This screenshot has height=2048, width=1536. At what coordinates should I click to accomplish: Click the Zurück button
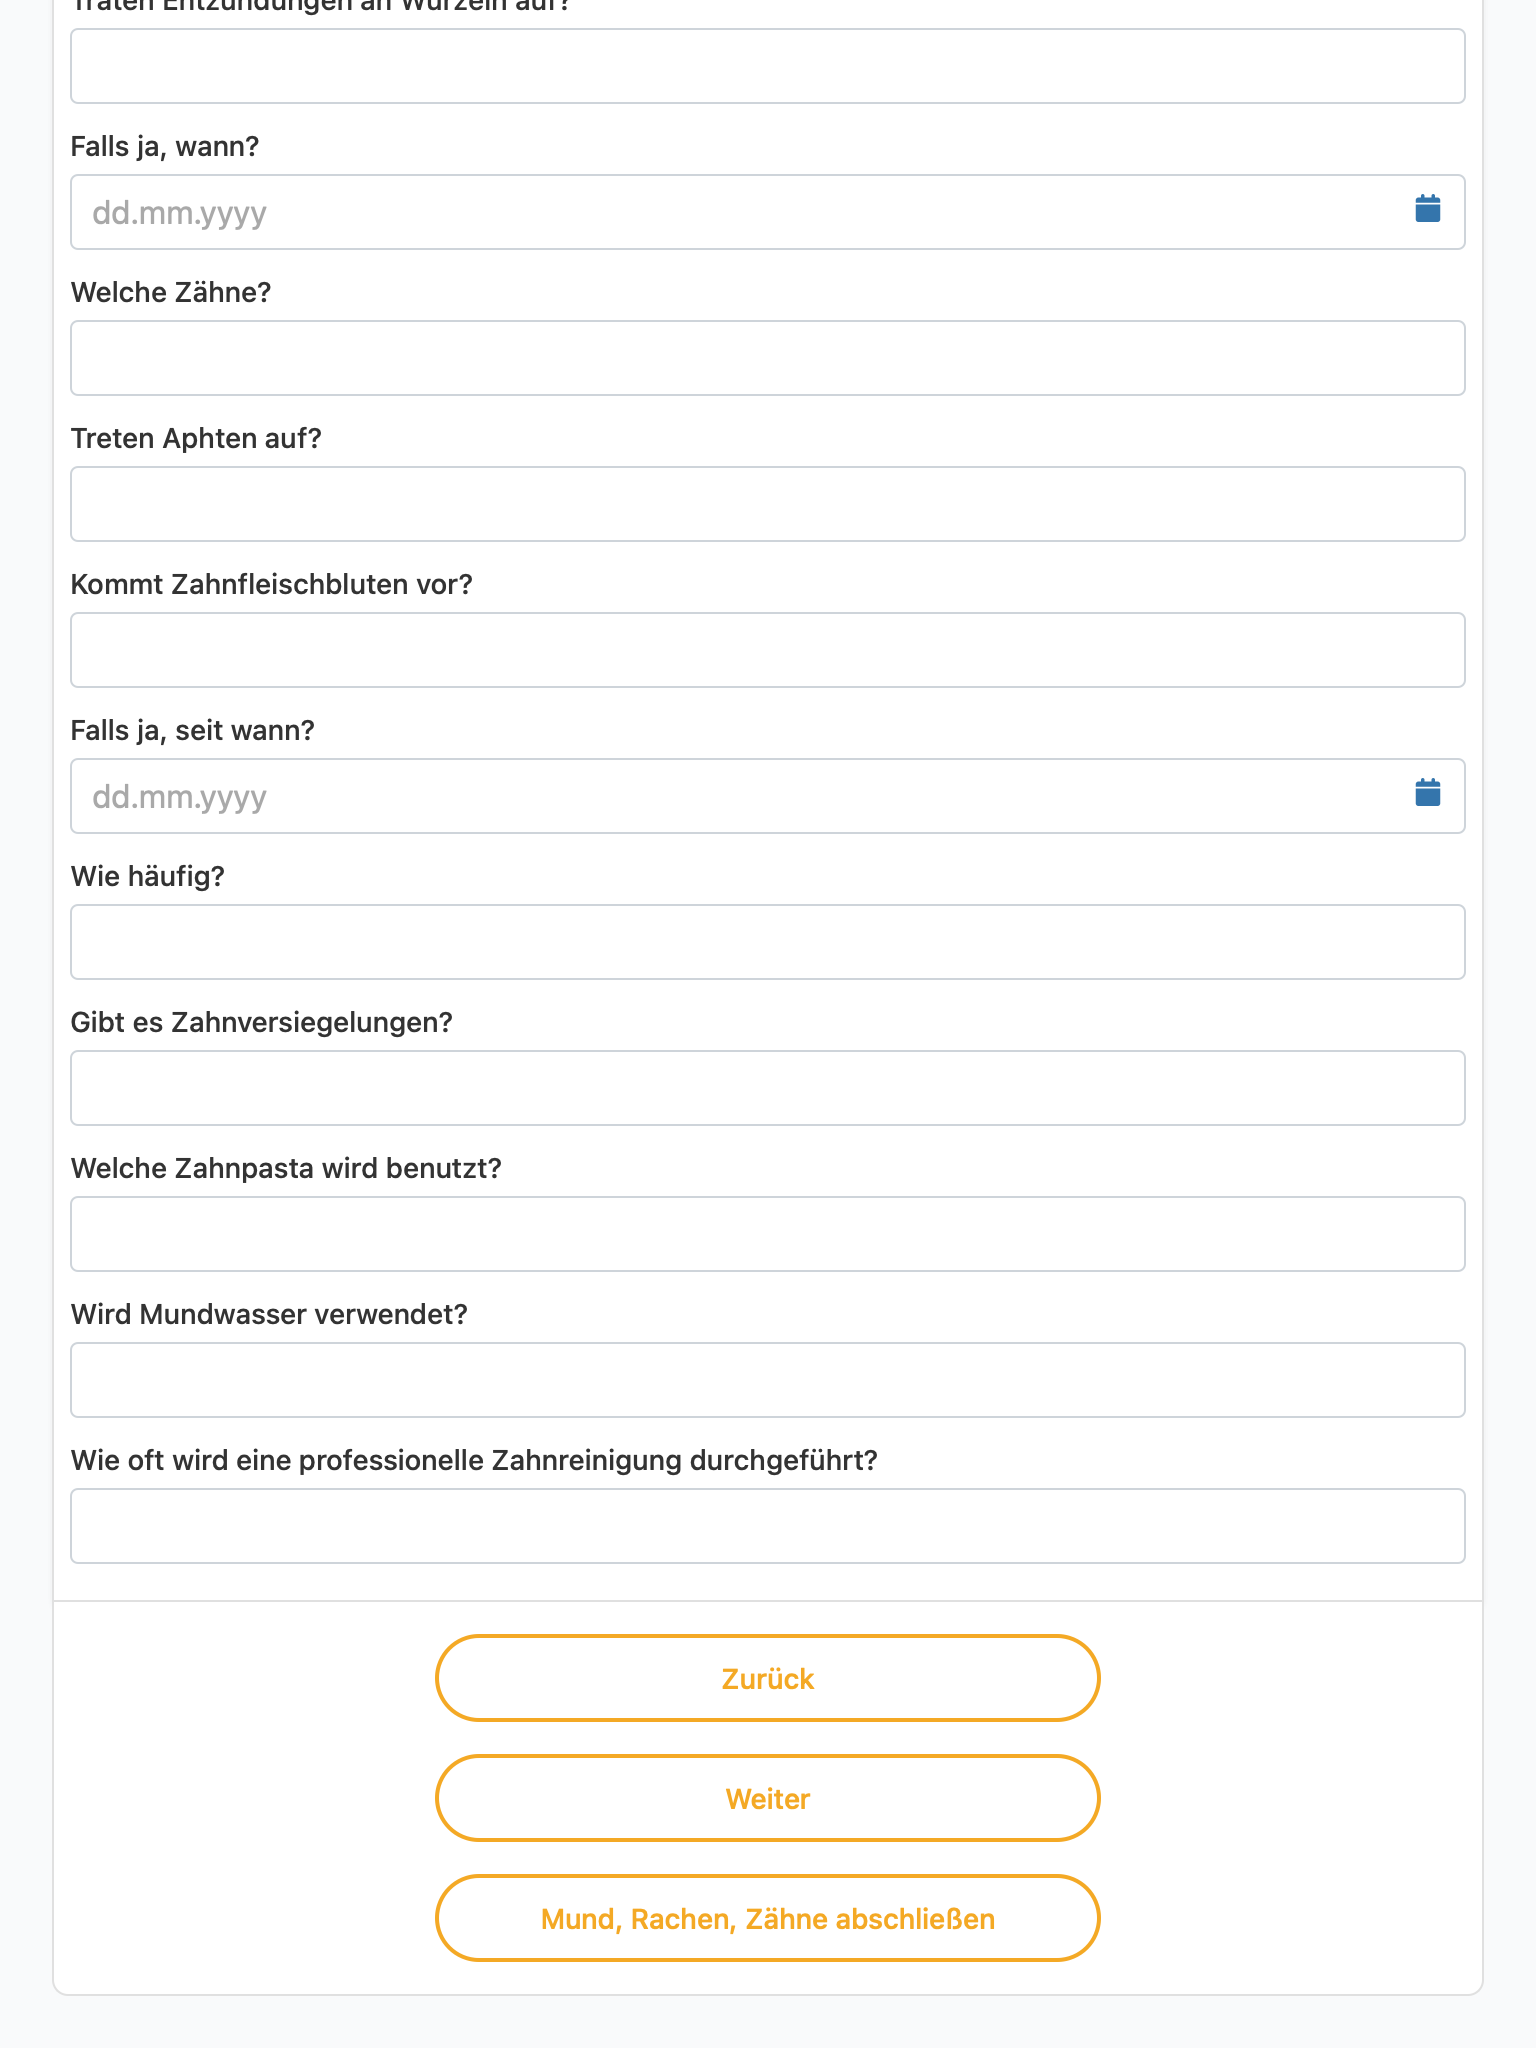[768, 1678]
